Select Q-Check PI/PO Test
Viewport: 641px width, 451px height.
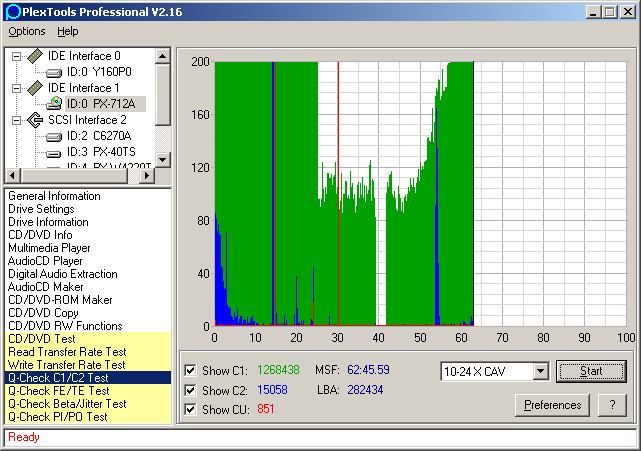click(x=88, y=417)
